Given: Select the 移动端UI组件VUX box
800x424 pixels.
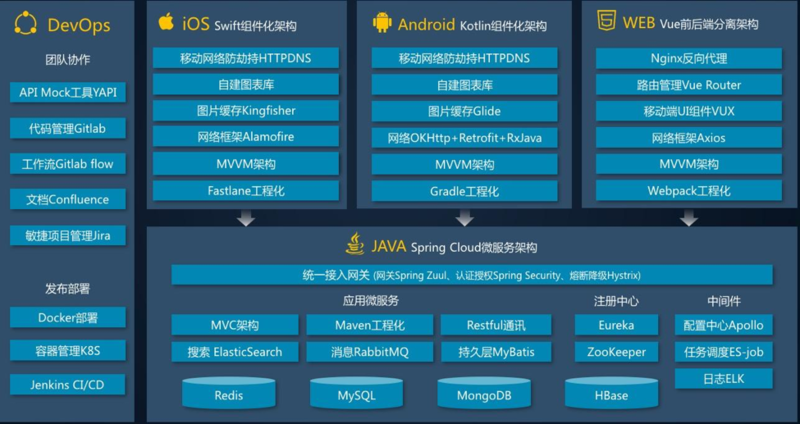Looking at the screenshot, I should [x=689, y=111].
